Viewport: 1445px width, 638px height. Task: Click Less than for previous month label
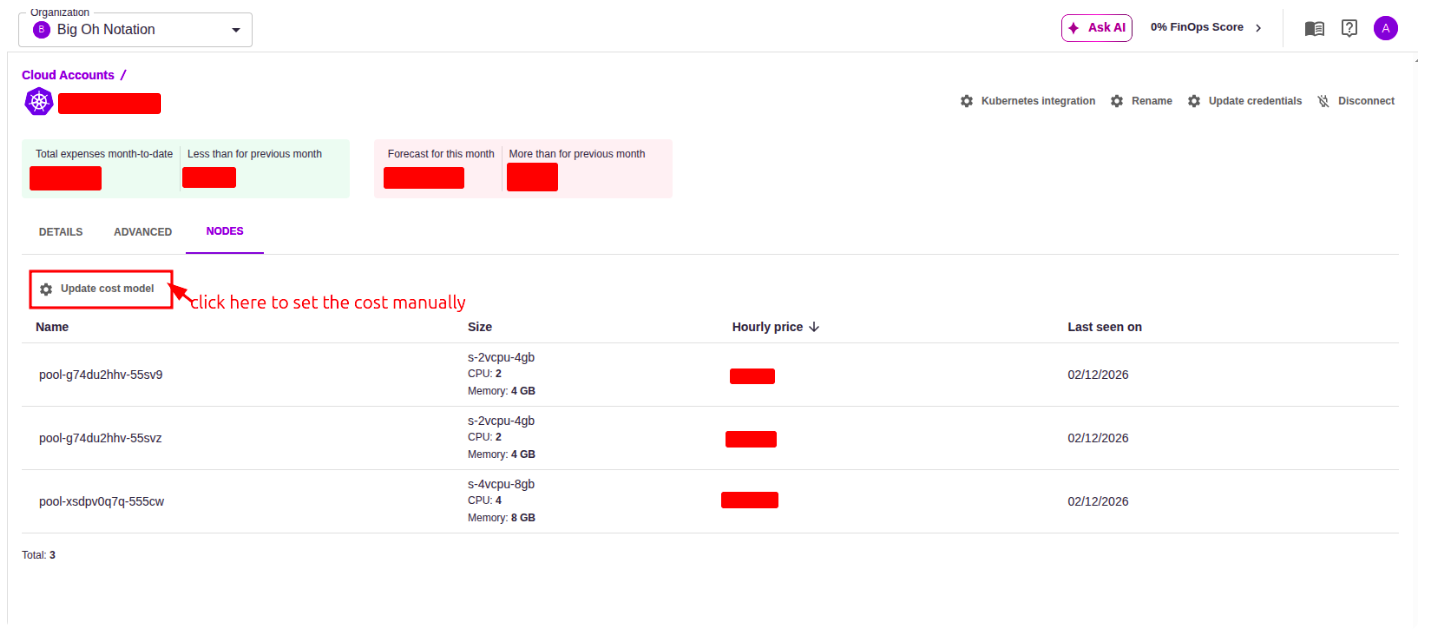click(255, 154)
